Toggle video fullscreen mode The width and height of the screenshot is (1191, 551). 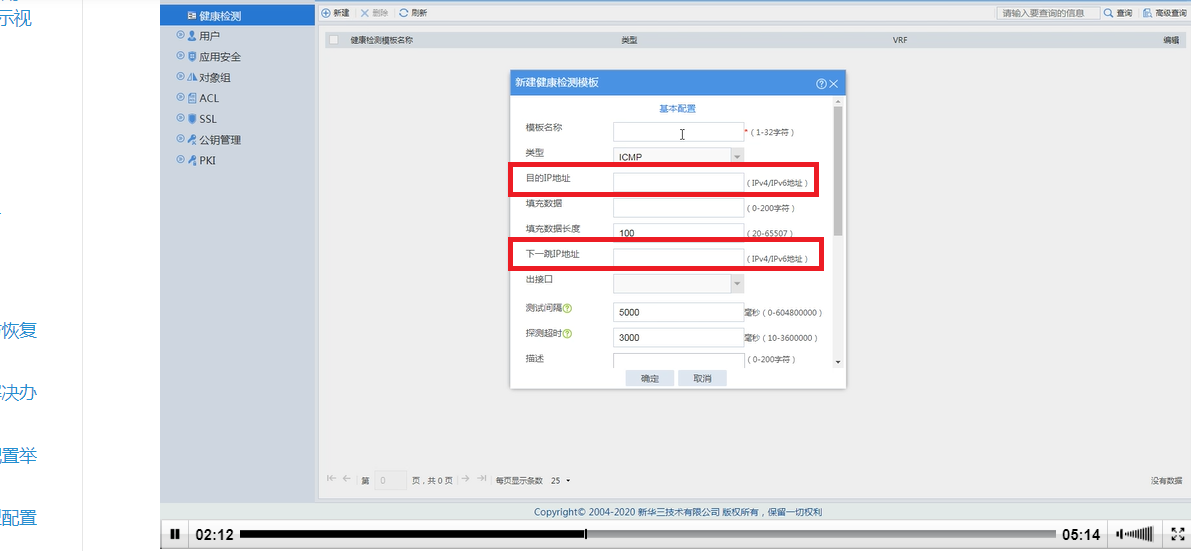1177,534
